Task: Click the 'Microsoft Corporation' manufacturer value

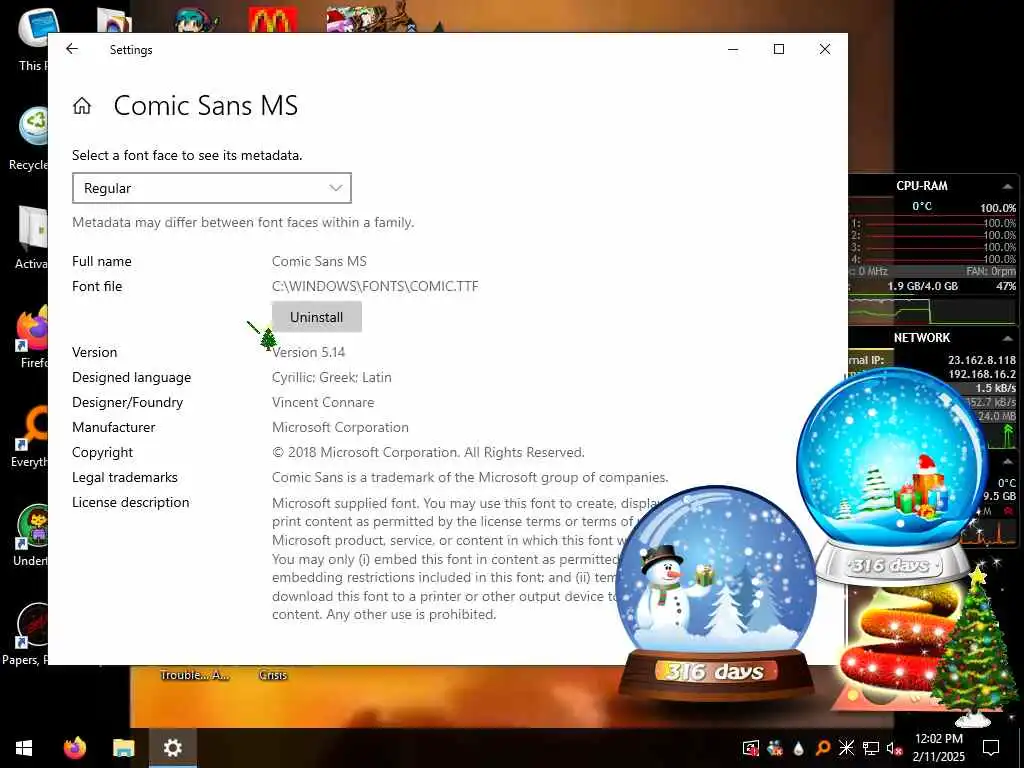Action: (340, 427)
